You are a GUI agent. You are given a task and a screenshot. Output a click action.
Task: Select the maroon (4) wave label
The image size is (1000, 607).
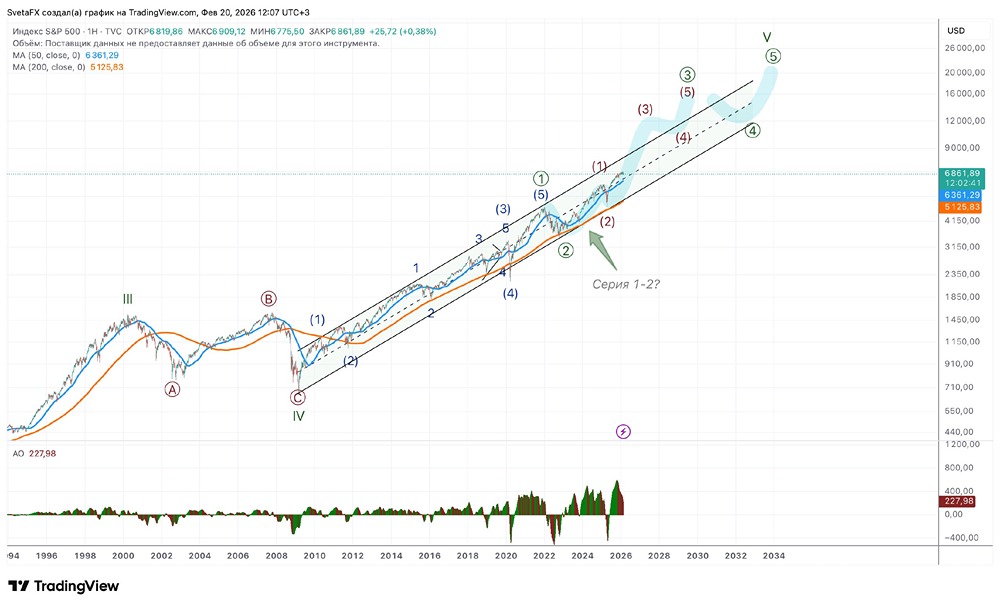(x=683, y=137)
